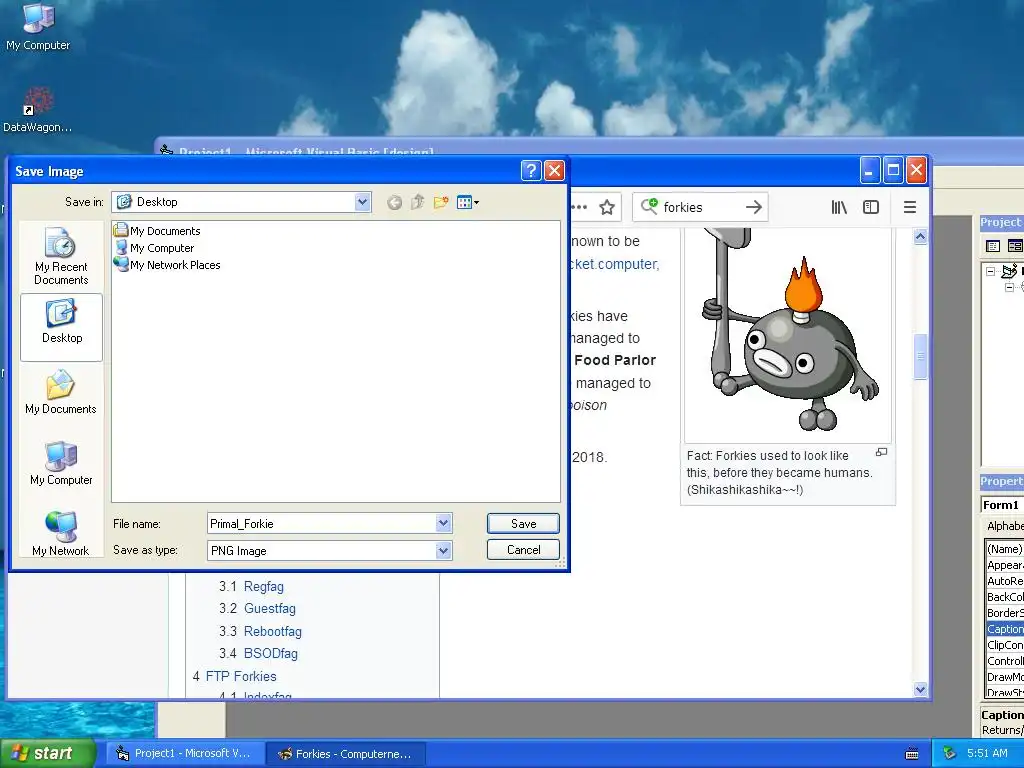
Task: Switch to the Alphabetic properties tab
Action: [x=1004, y=526]
